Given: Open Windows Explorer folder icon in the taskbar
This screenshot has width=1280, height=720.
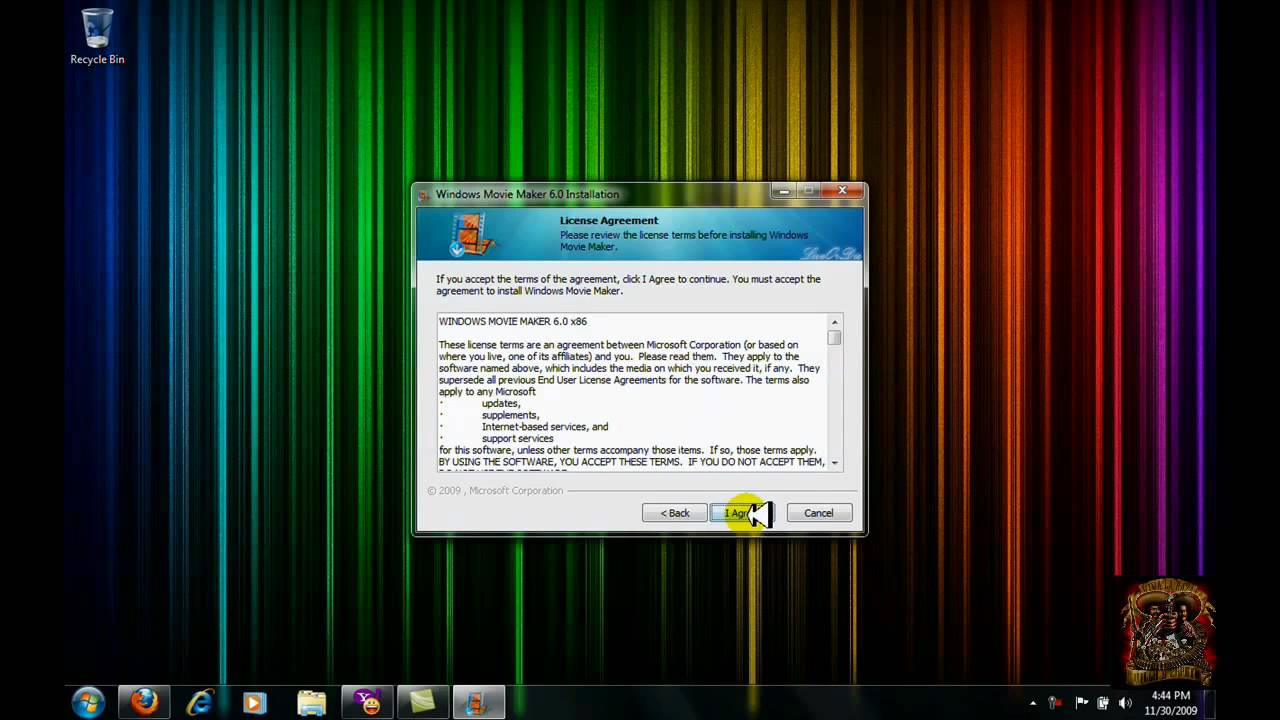Looking at the screenshot, I should (311, 703).
